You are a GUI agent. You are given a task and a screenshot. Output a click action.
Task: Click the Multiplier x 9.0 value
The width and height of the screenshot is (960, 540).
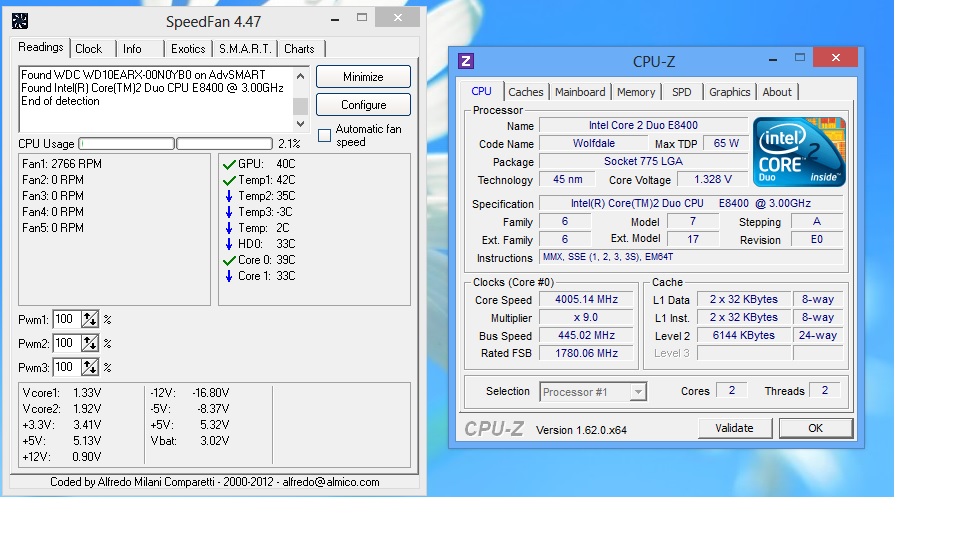click(586, 318)
